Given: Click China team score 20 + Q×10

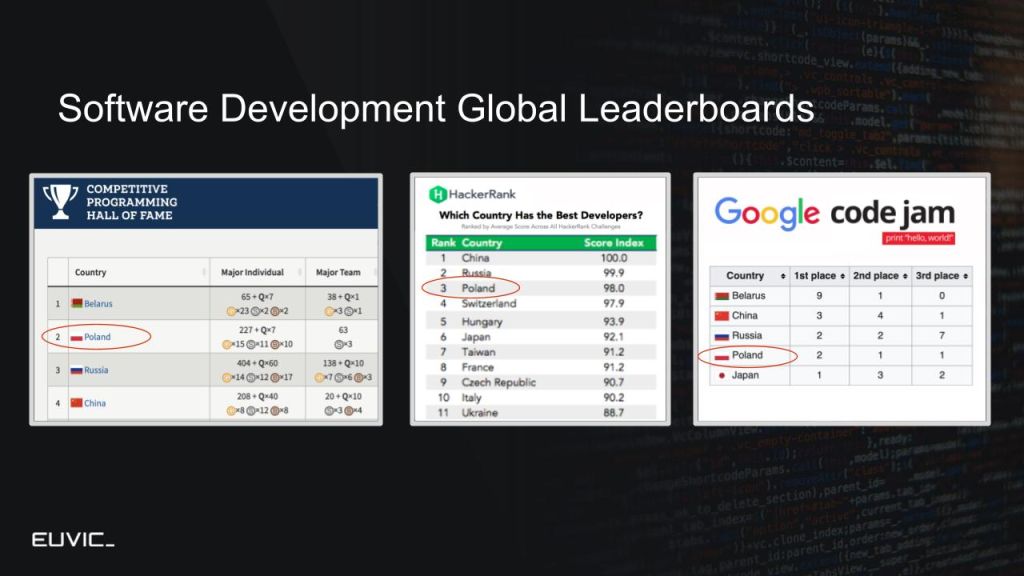Looking at the screenshot, I should 343,396.
